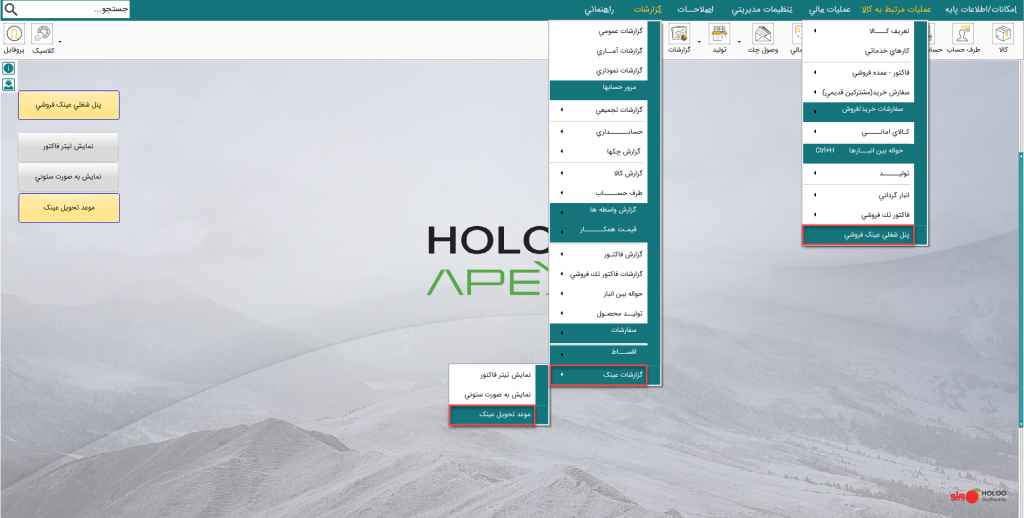Open the عملیات مرتبط به کالا menu
Viewport: 1024px width, 518px height.
(894, 10)
